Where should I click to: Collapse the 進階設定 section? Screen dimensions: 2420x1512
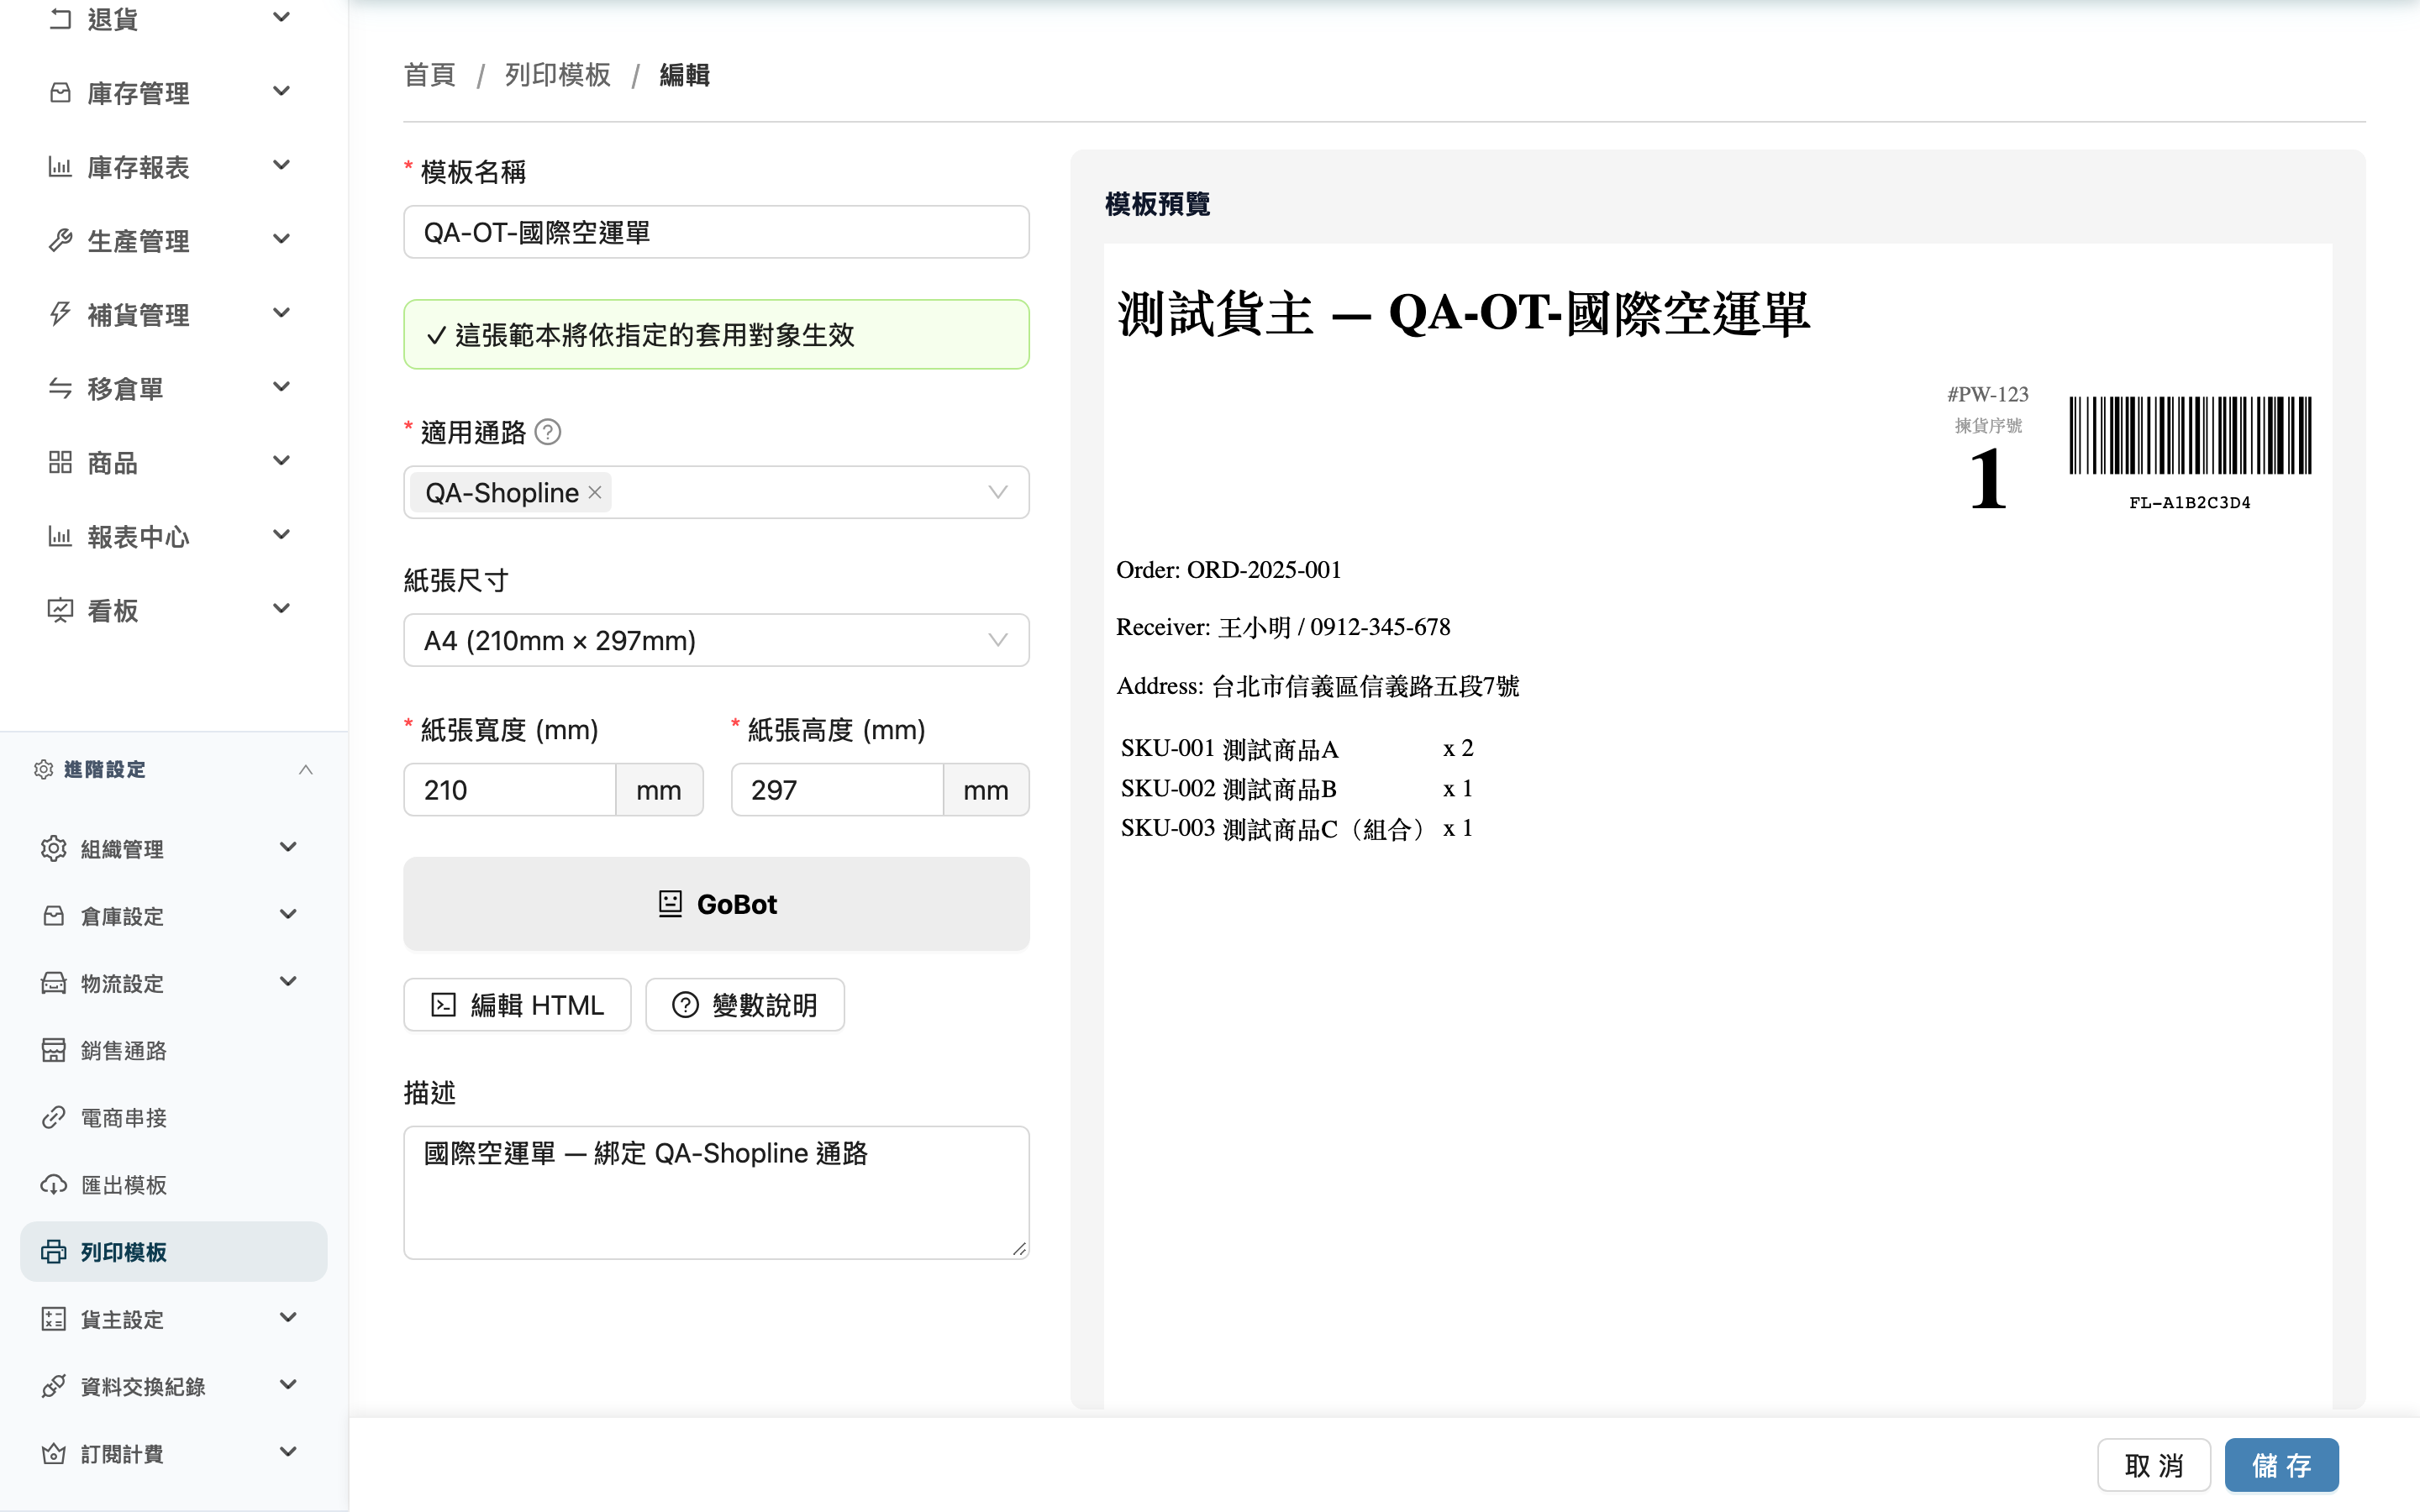pyautogui.click(x=306, y=769)
